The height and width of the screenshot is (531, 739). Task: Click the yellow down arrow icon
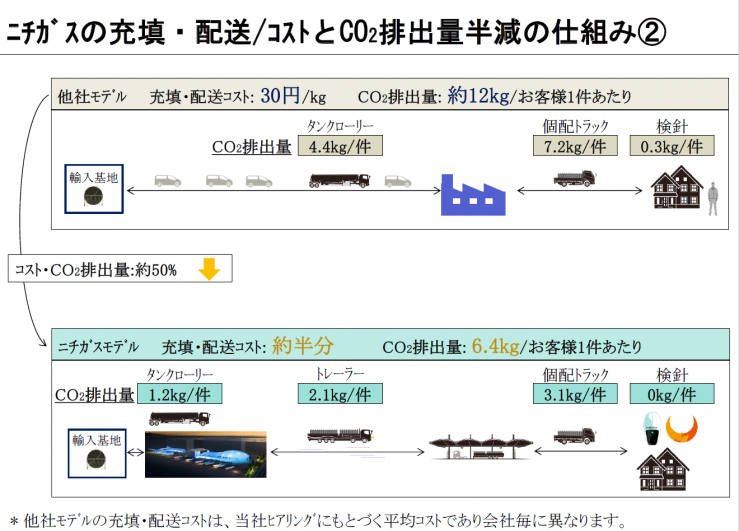point(209,269)
